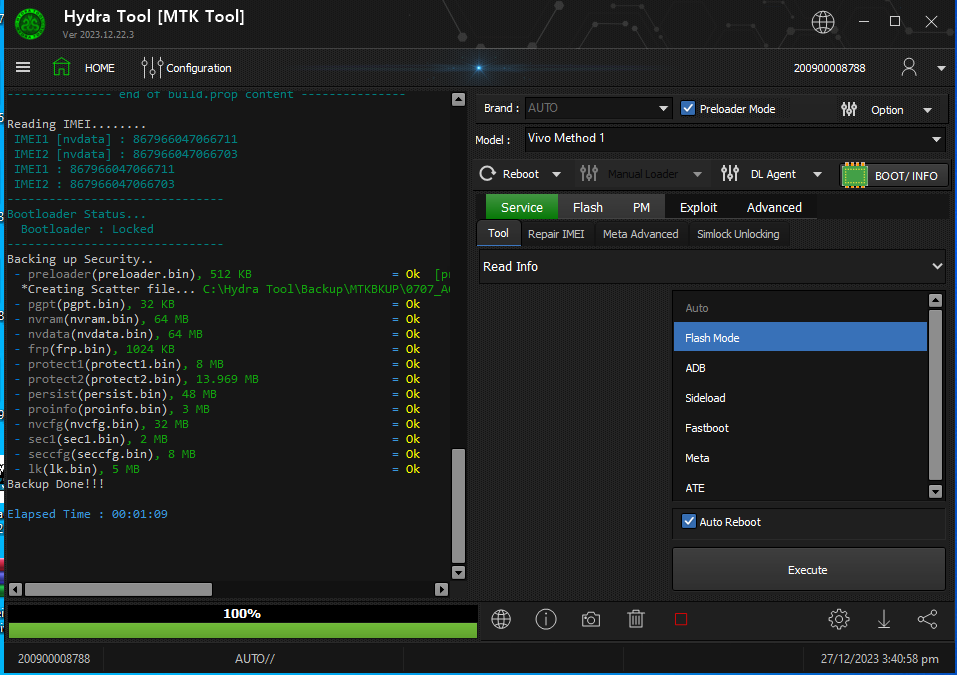The image size is (957, 675).
Task: Select Meta in the mode list
Action: point(800,458)
